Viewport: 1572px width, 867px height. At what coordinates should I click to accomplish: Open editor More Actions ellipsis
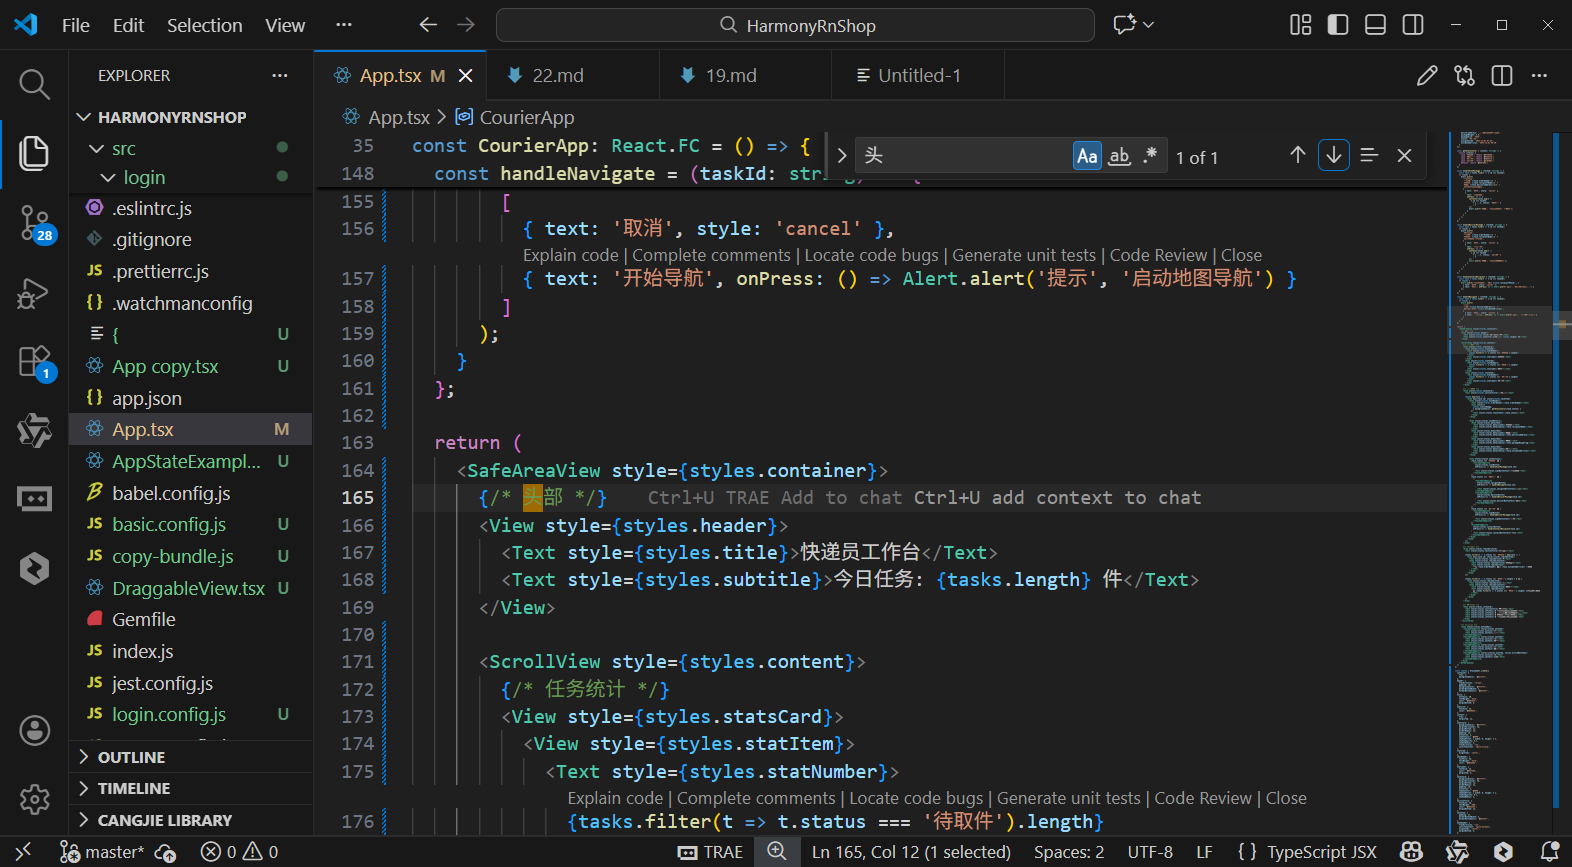1539,76
